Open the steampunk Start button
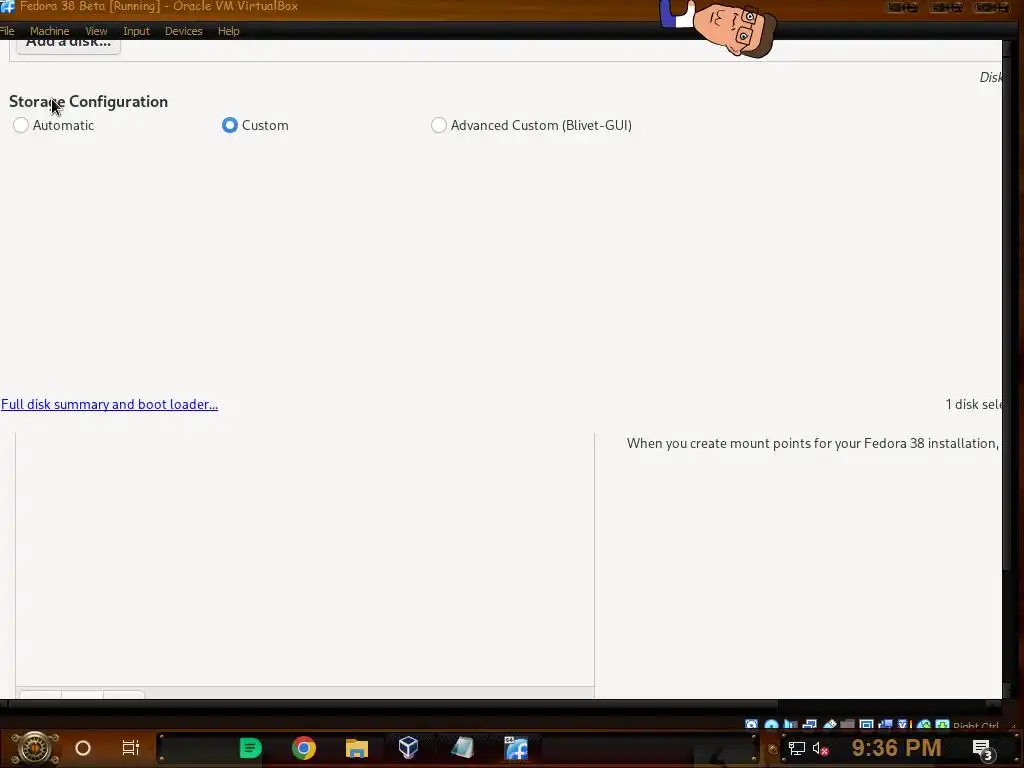 click(x=35, y=748)
